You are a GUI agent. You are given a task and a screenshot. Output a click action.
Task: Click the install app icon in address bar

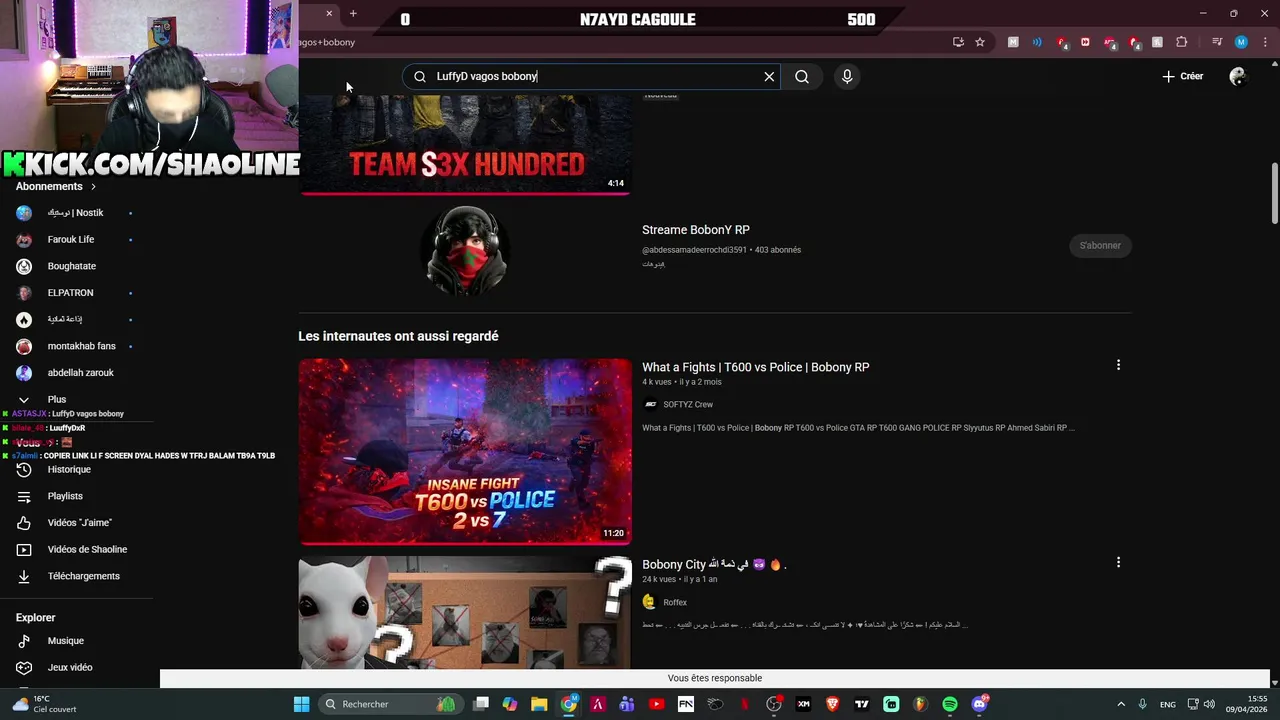pyautogui.click(x=958, y=42)
